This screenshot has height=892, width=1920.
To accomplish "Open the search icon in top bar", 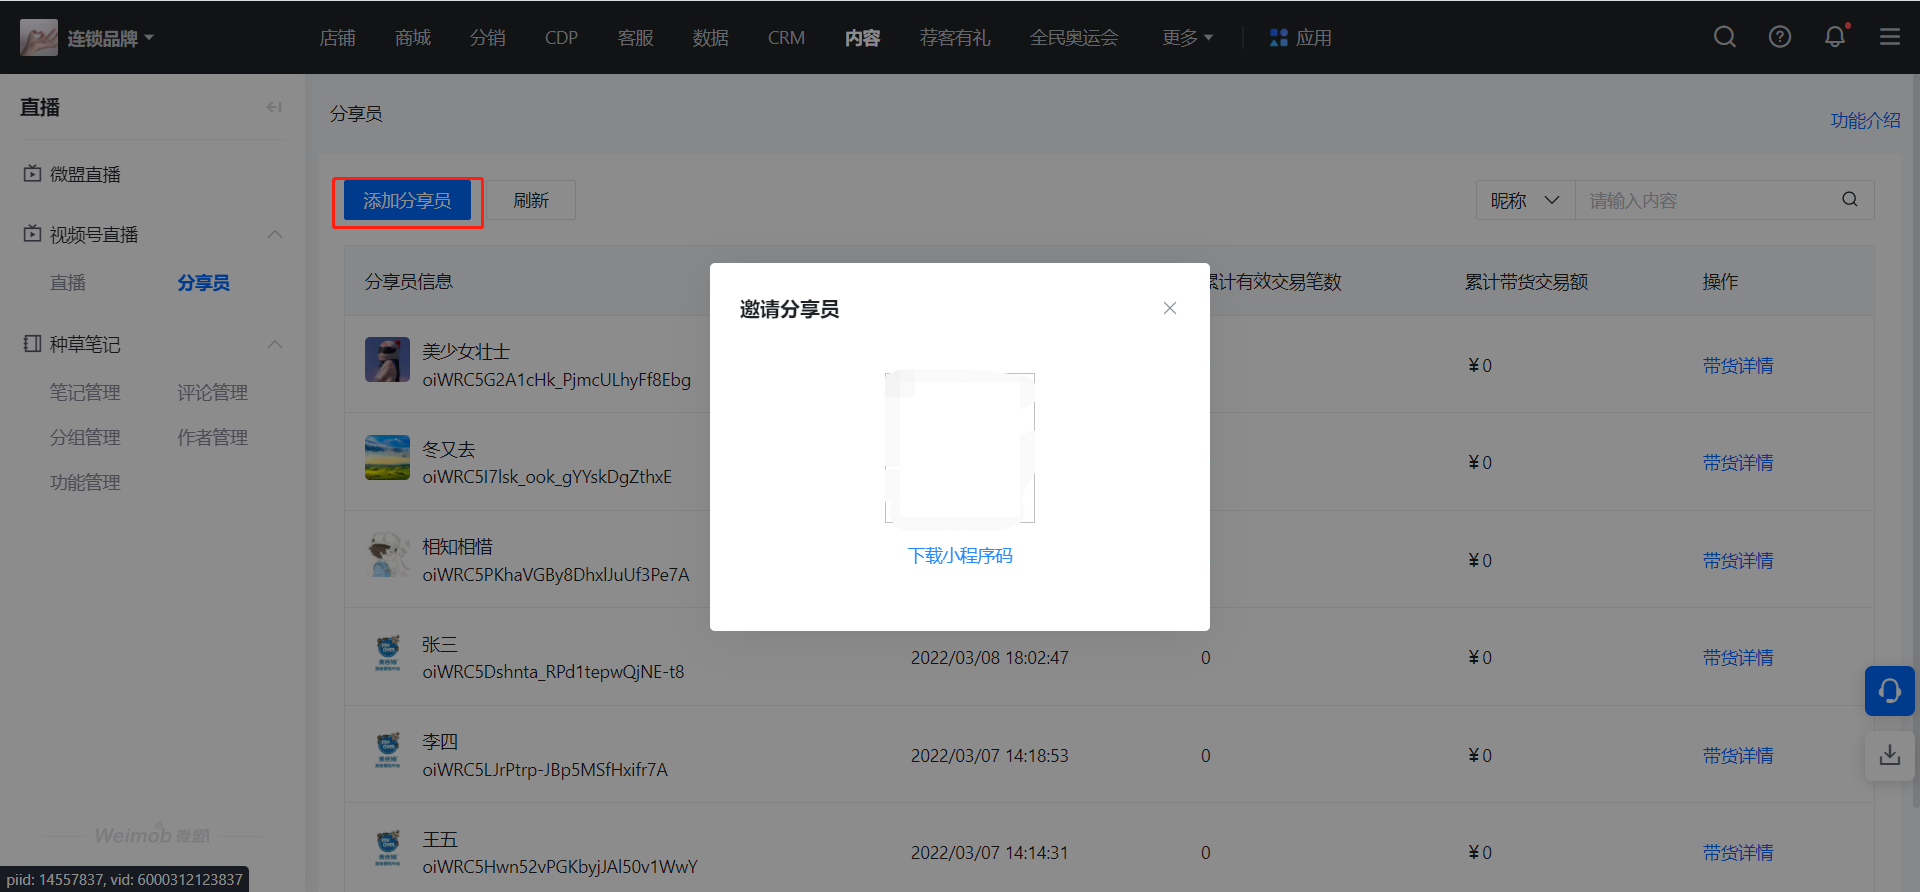I will pos(1724,37).
